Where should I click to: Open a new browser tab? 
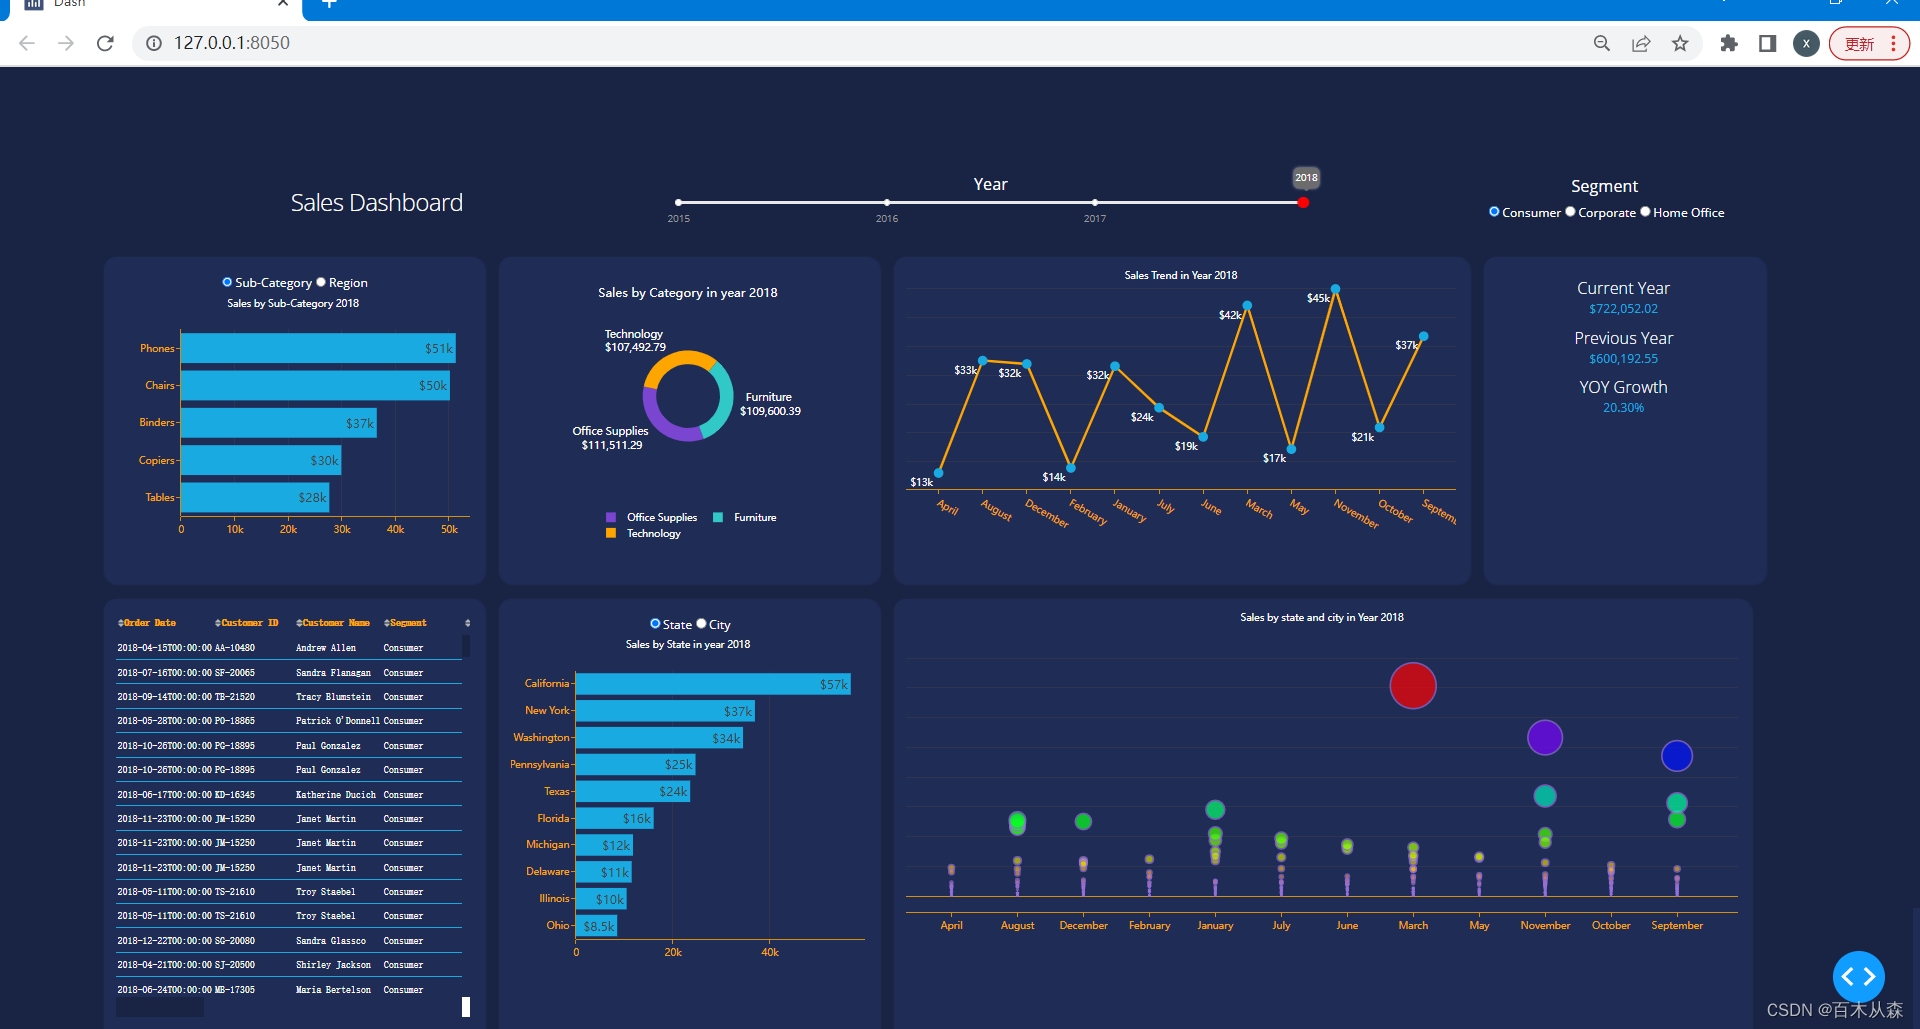coord(330,4)
